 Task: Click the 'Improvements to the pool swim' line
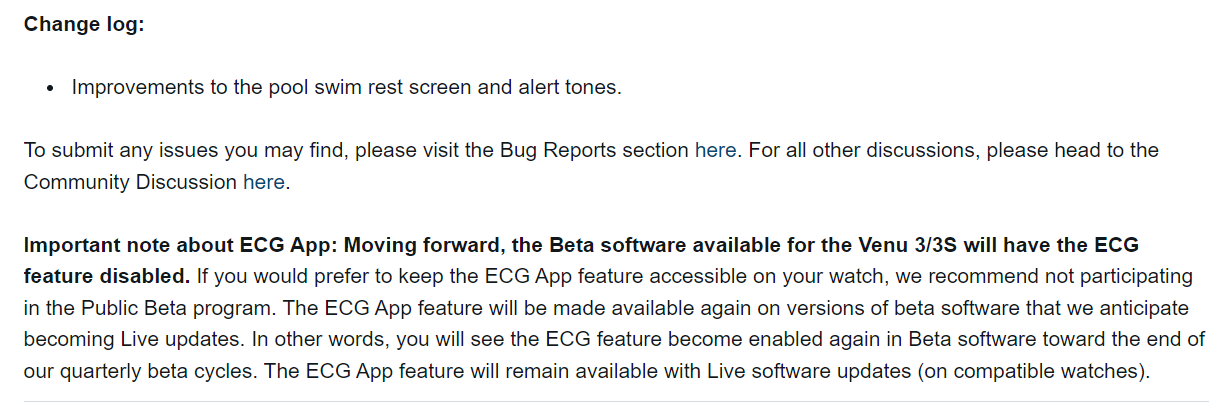pyautogui.click(x=346, y=87)
